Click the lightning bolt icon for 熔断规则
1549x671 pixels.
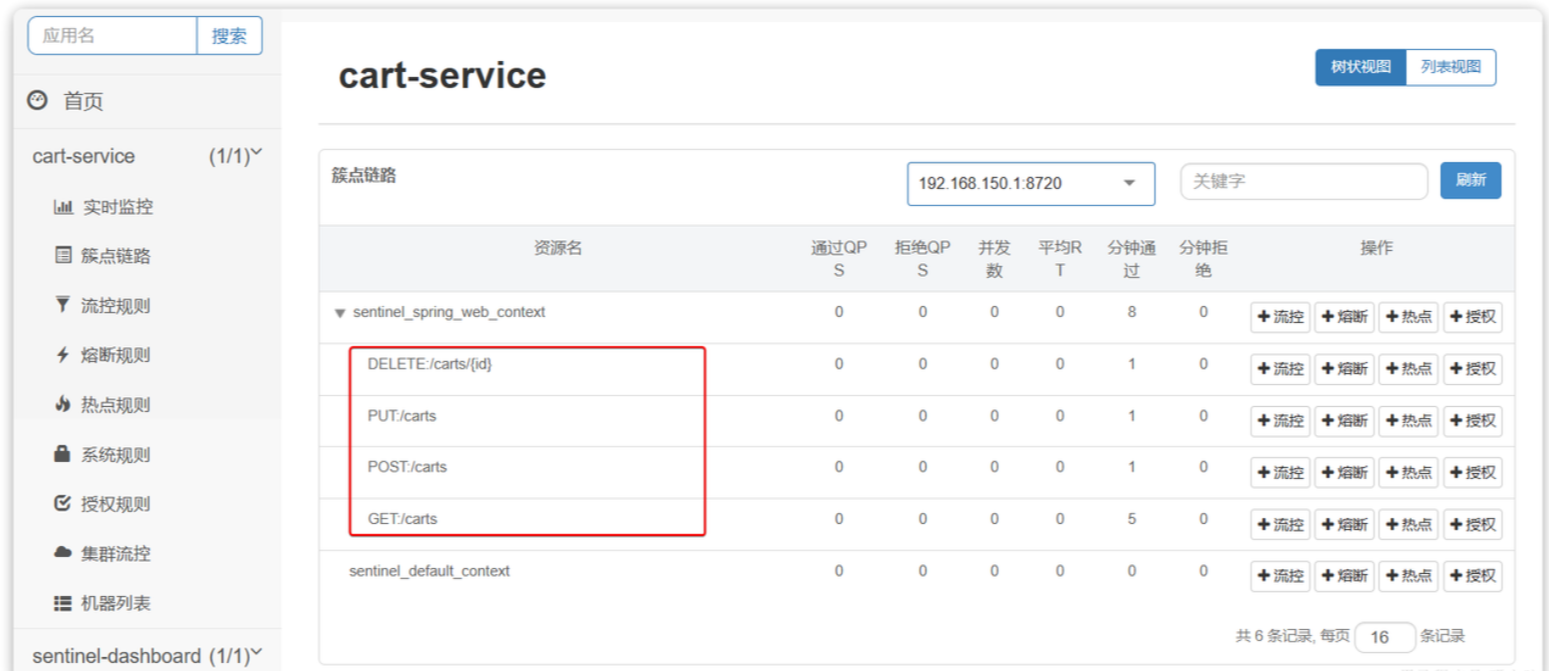tap(62, 355)
